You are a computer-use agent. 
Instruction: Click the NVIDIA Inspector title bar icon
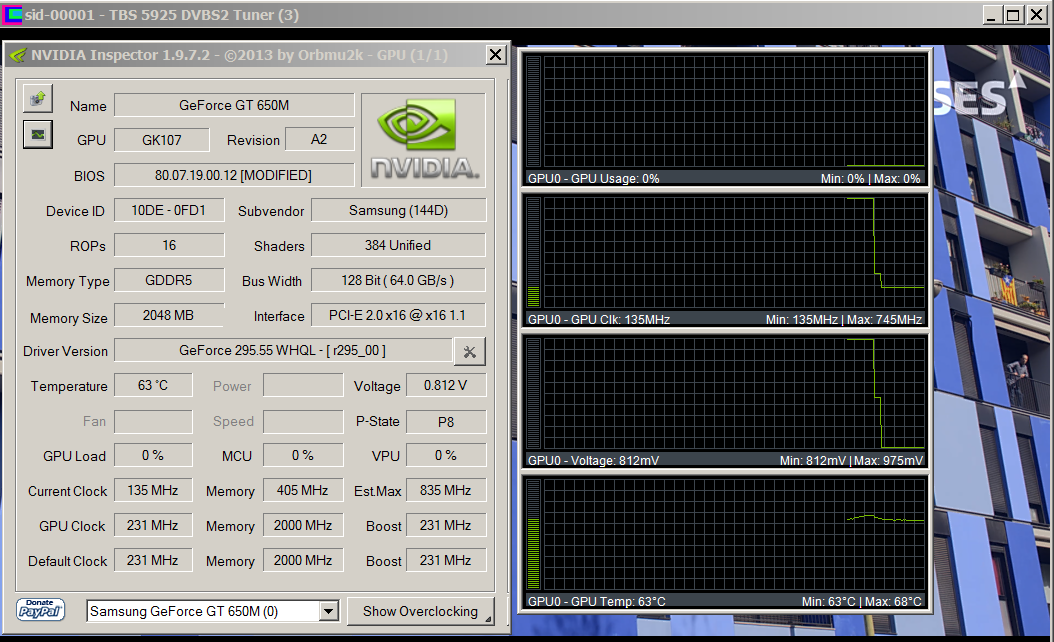pyautogui.click(x=17, y=55)
